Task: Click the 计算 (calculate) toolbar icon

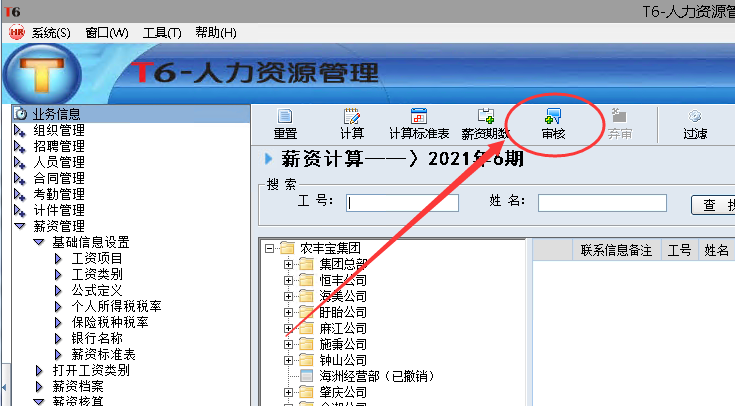Action: click(352, 116)
